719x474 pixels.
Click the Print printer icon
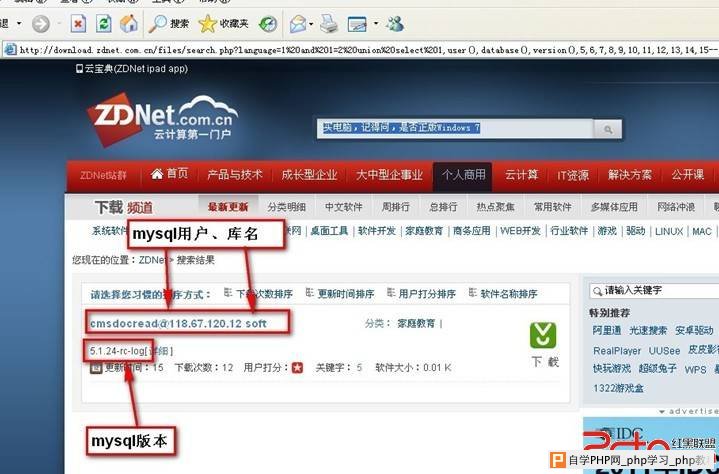click(x=328, y=24)
